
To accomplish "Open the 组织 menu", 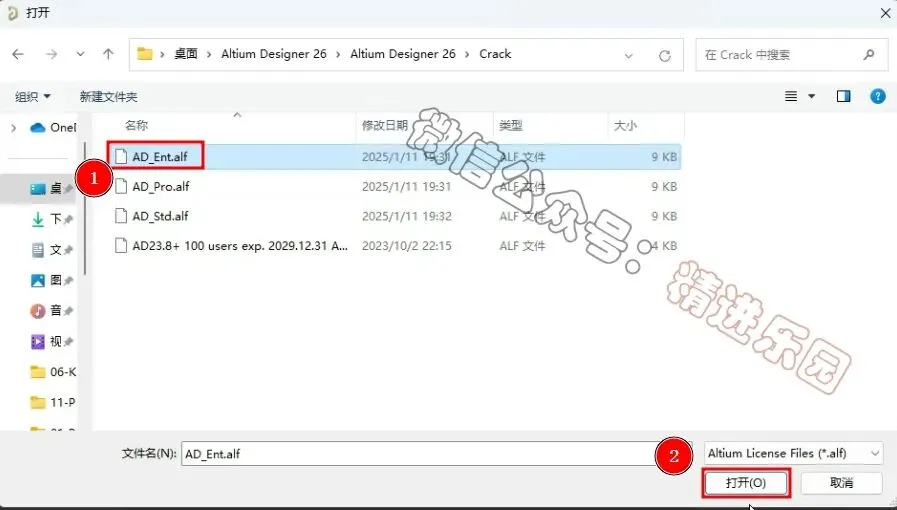I will pyautogui.click(x=33, y=97).
